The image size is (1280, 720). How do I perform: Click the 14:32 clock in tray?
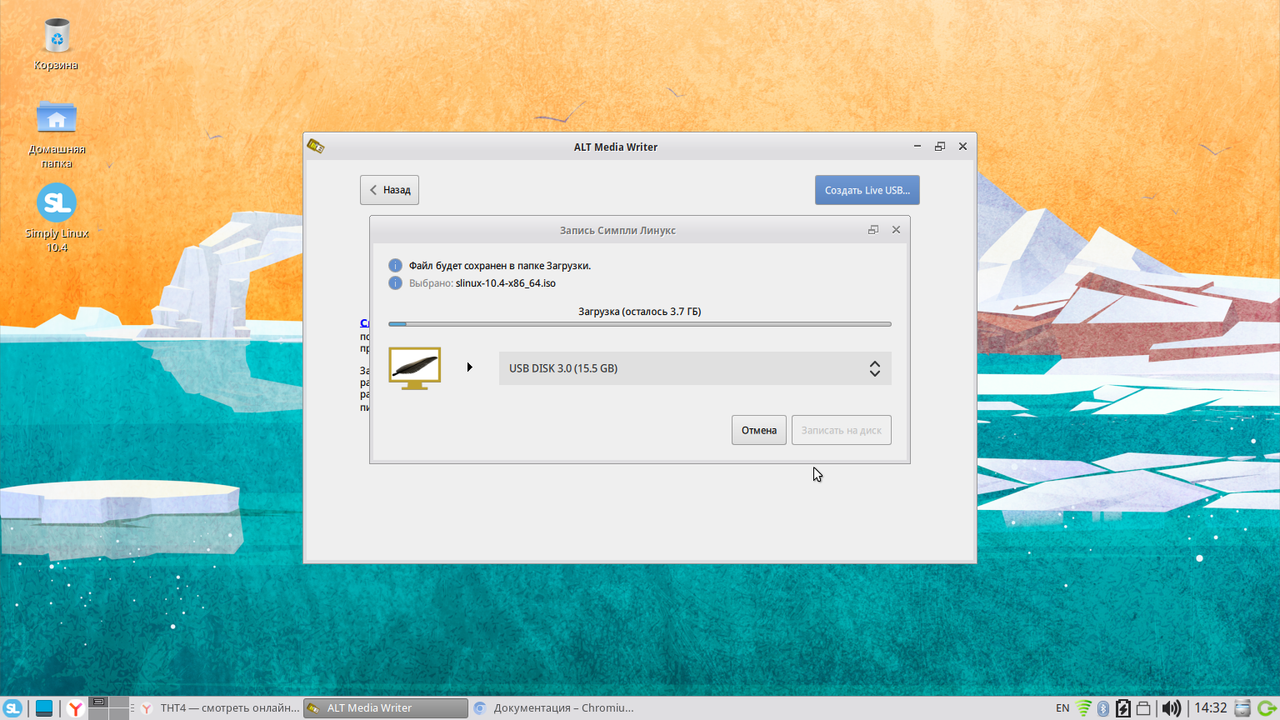1210,708
